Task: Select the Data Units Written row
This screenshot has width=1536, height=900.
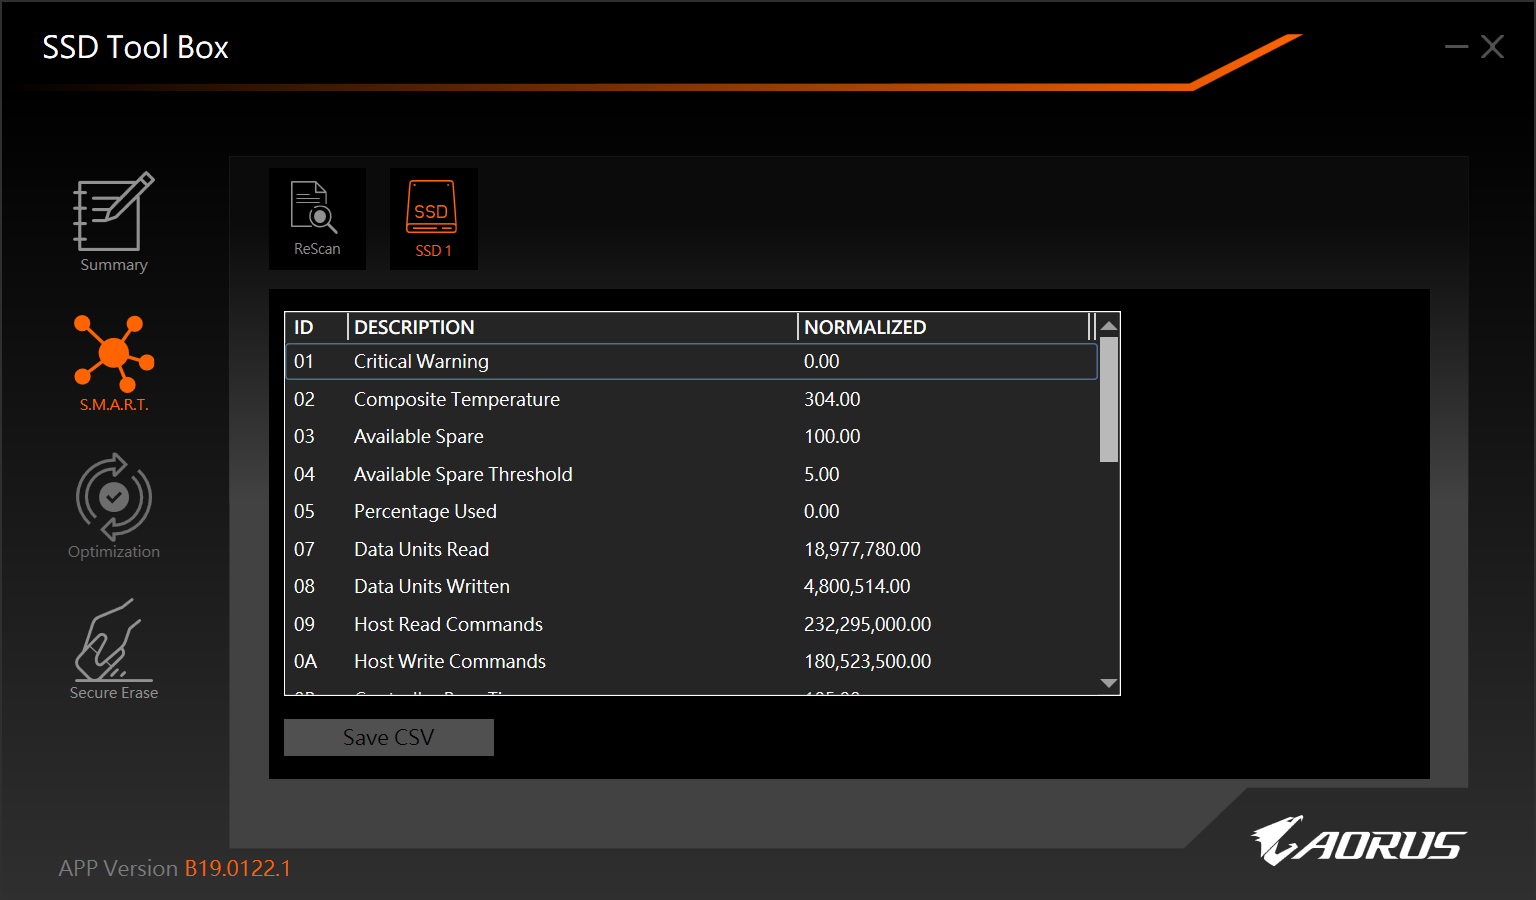Action: [690, 587]
